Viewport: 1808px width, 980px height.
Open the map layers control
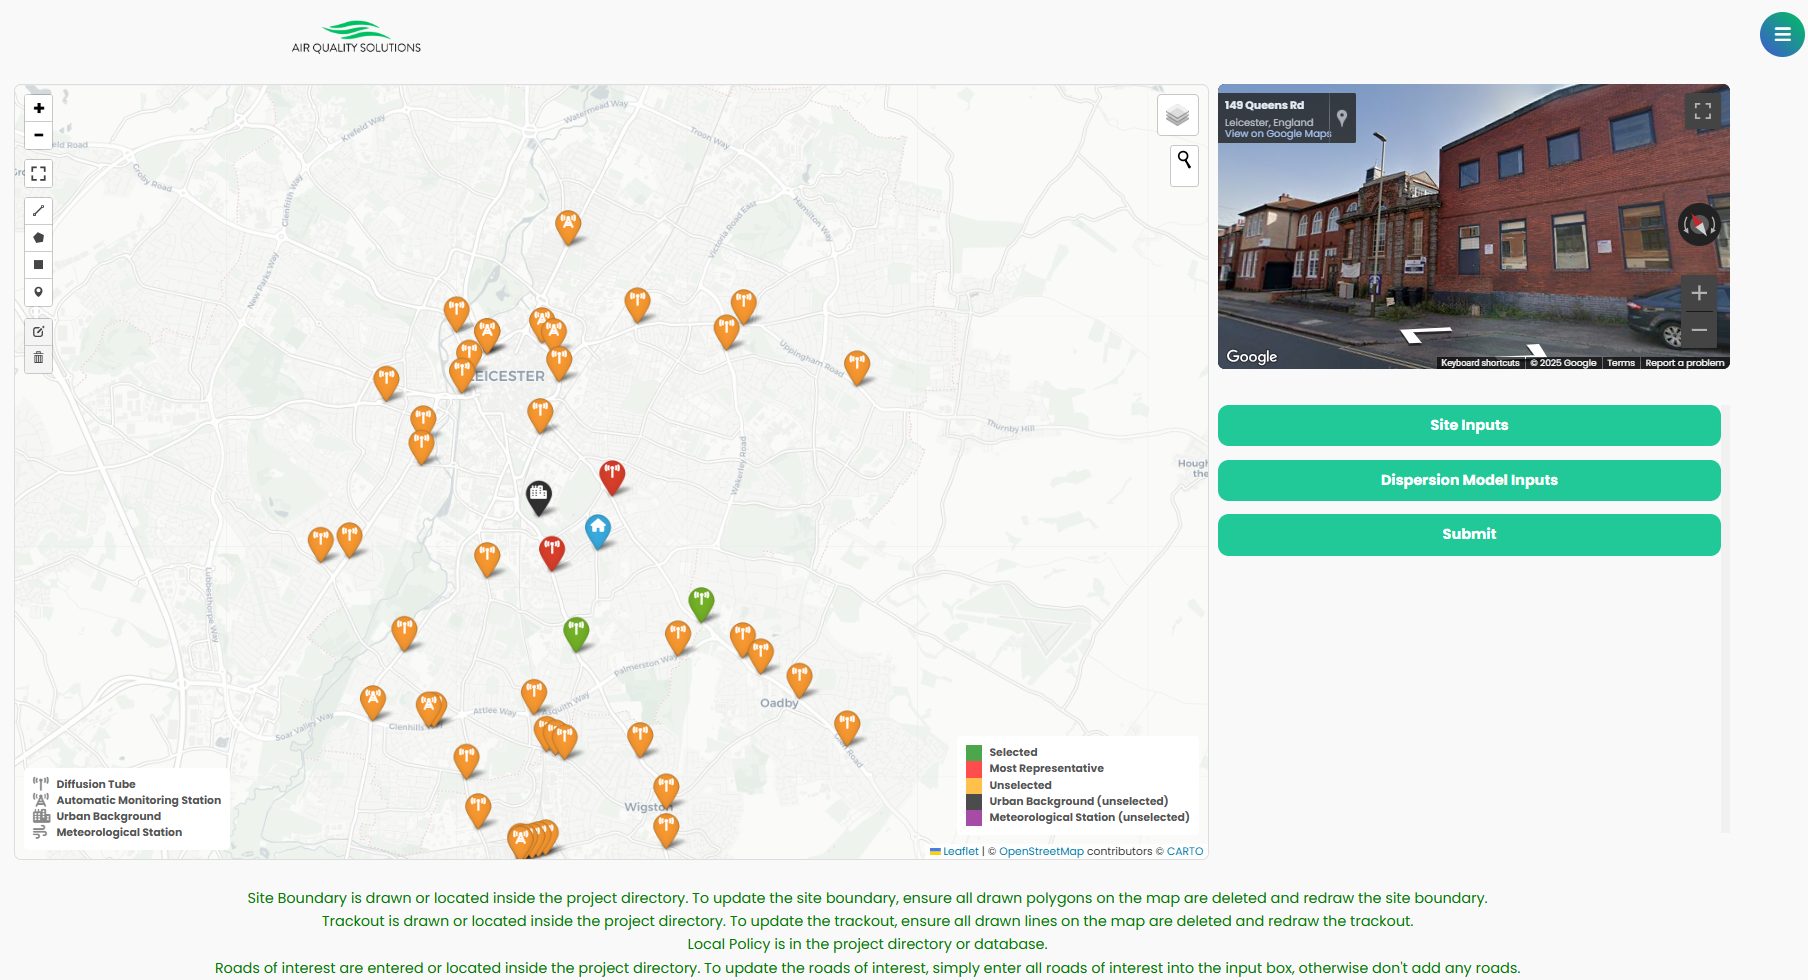pos(1177,116)
